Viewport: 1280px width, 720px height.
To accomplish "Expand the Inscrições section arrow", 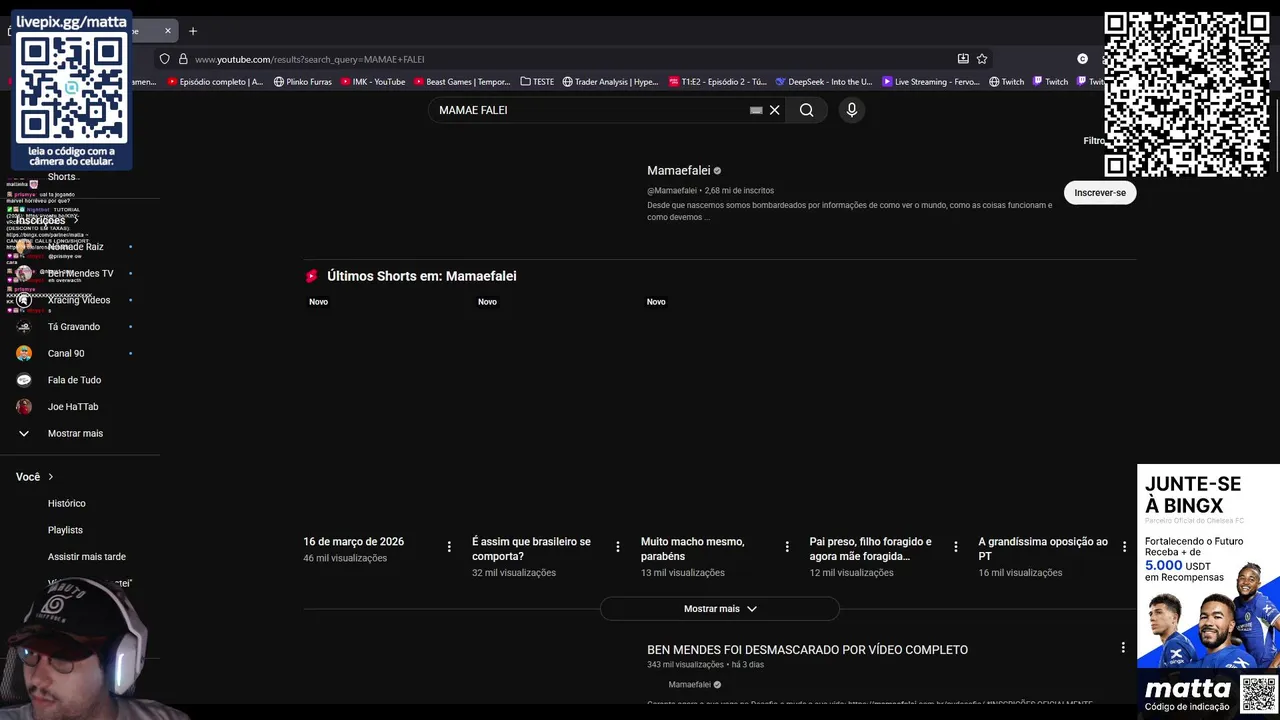I will (x=76, y=220).
